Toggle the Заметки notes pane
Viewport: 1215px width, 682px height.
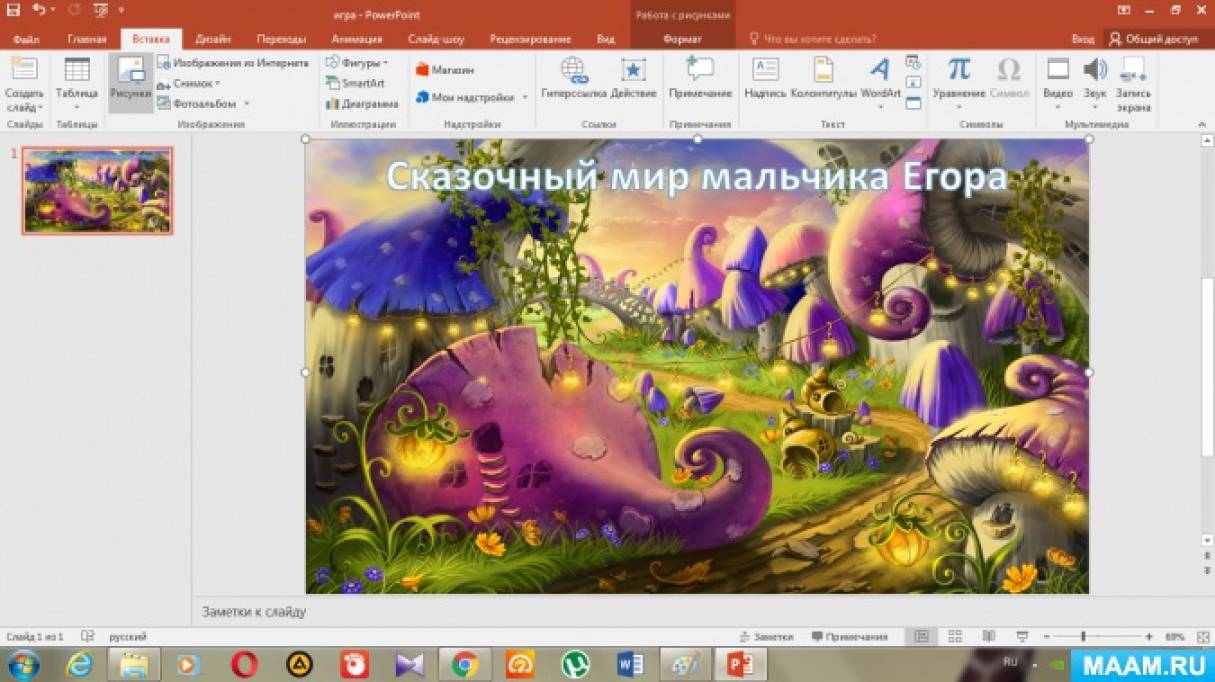click(x=767, y=636)
